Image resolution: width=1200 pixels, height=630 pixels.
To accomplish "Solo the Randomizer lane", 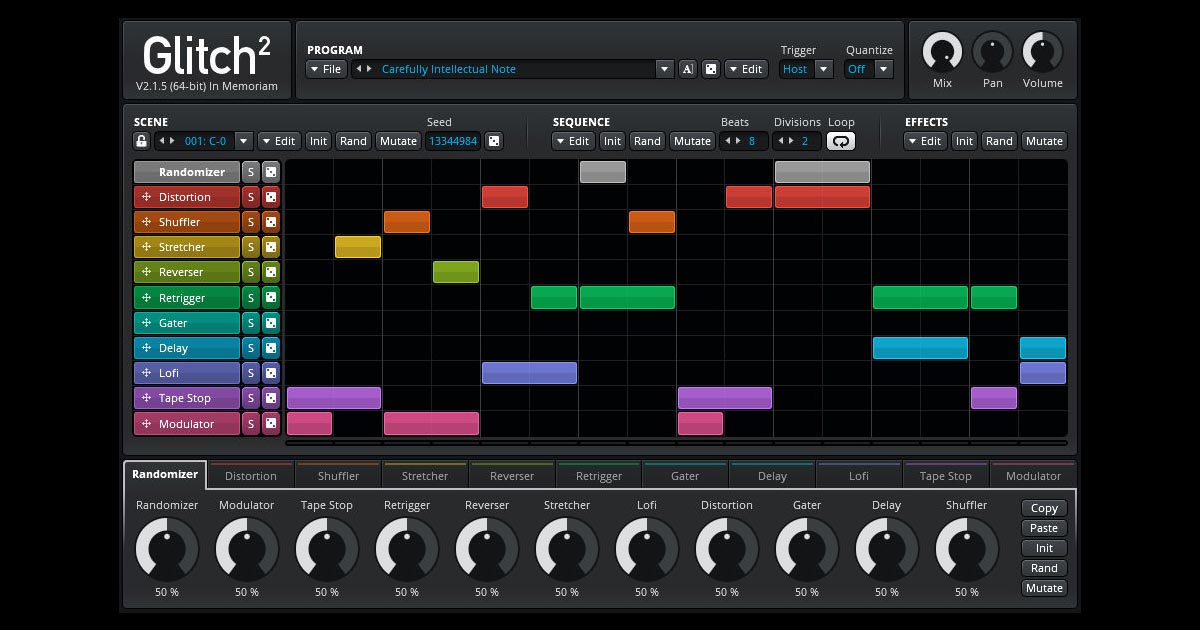I will point(251,172).
